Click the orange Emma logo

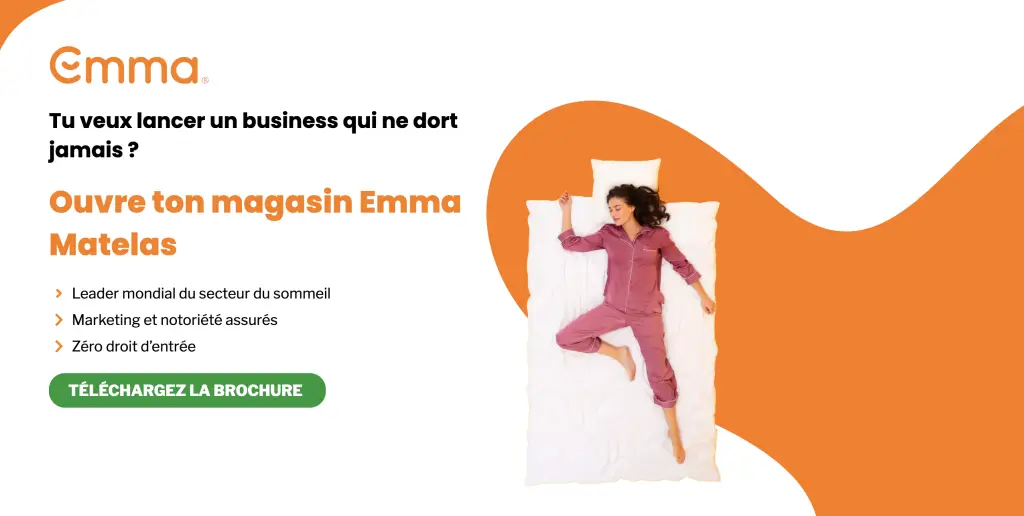pos(124,65)
